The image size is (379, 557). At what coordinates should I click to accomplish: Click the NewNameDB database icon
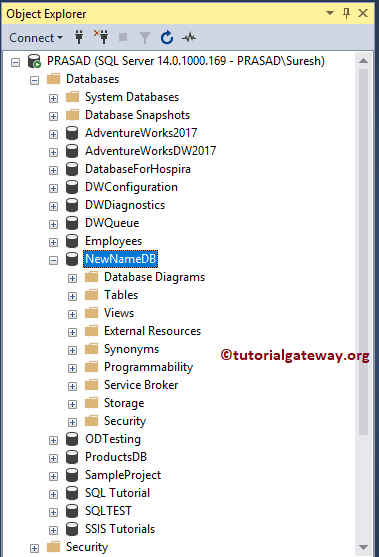(x=72, y=259)
